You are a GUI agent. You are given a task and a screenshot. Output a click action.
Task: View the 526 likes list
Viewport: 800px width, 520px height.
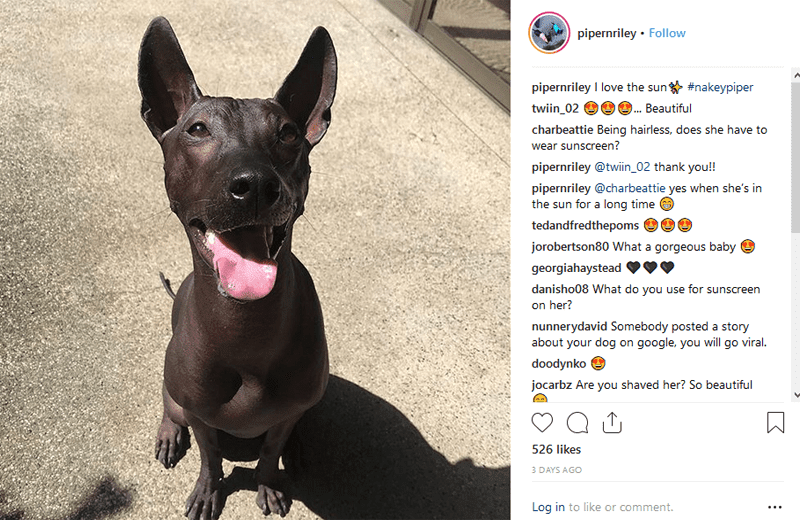tap(556, 450)
